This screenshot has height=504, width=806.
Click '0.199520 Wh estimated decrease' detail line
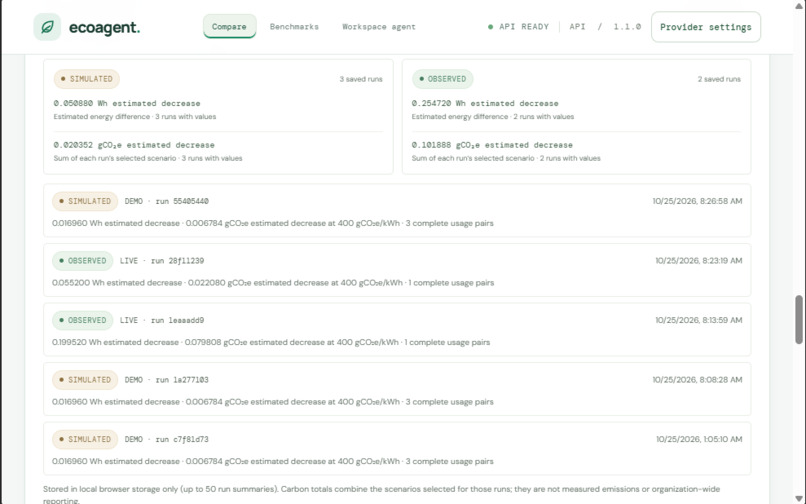(x=271, y=342)
